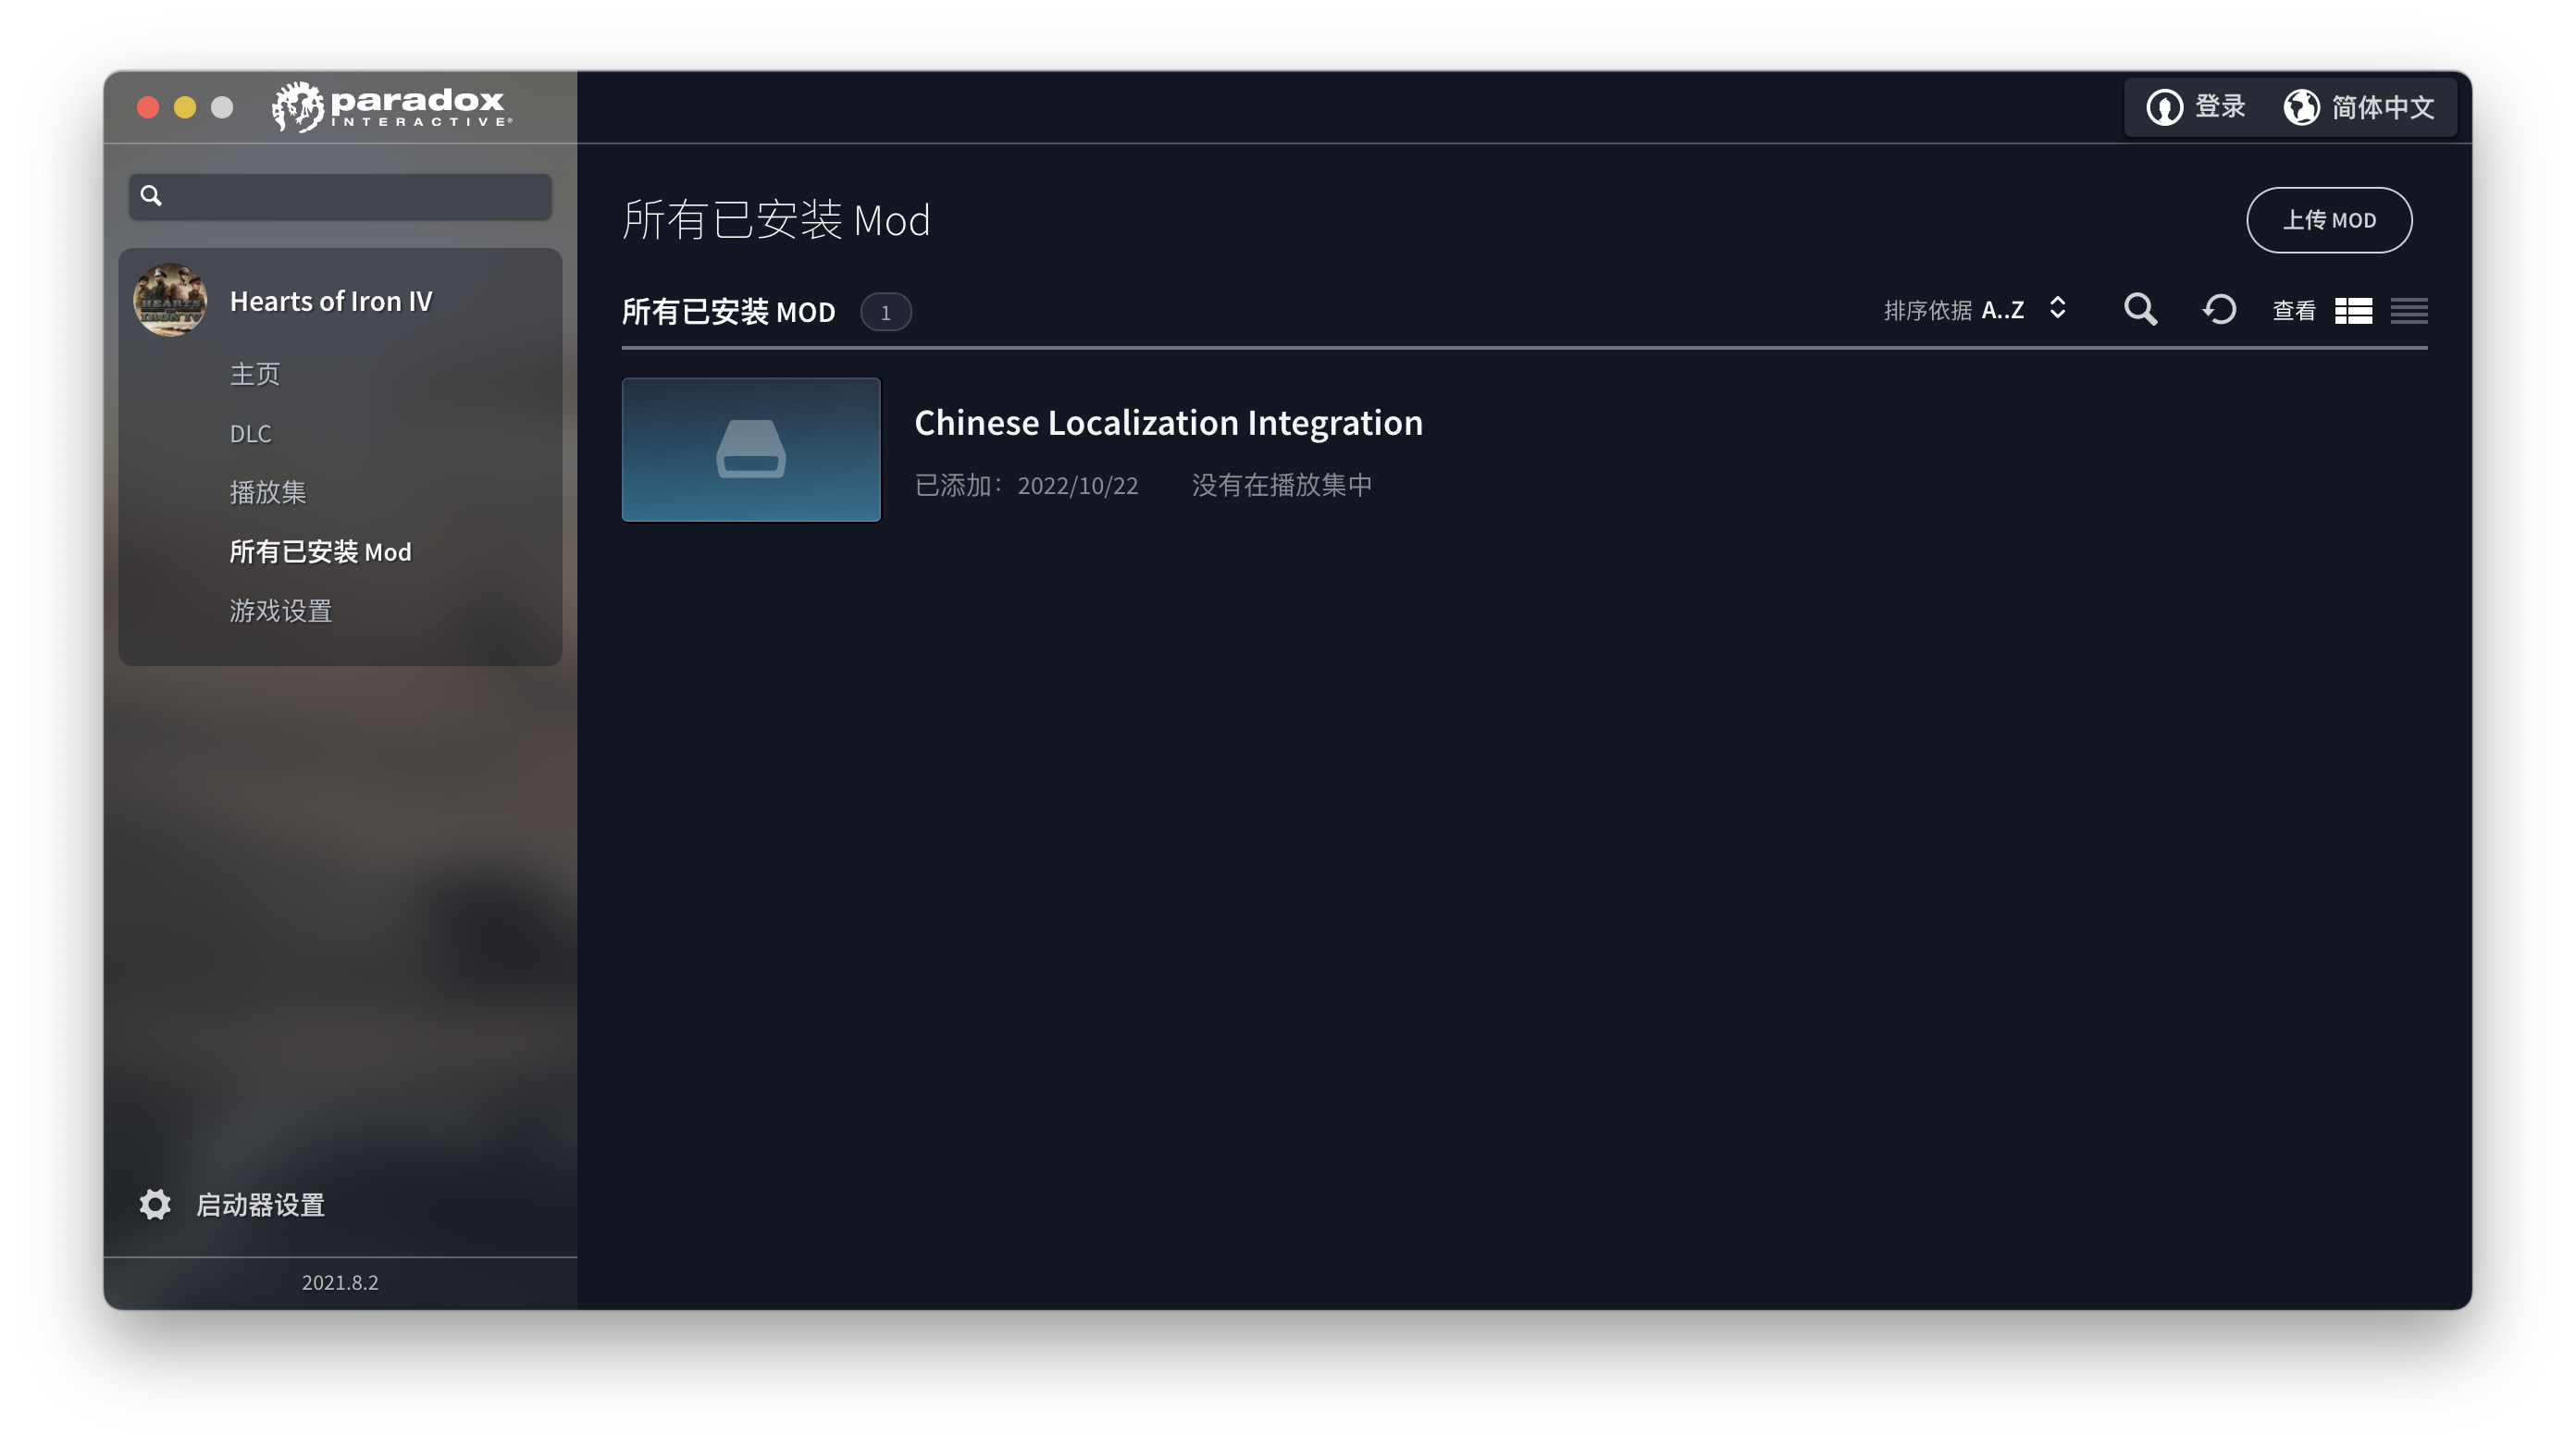Switch to compact list view
The height and width of the screenshot is (1447, 2576).
(x=2409, y=311)
